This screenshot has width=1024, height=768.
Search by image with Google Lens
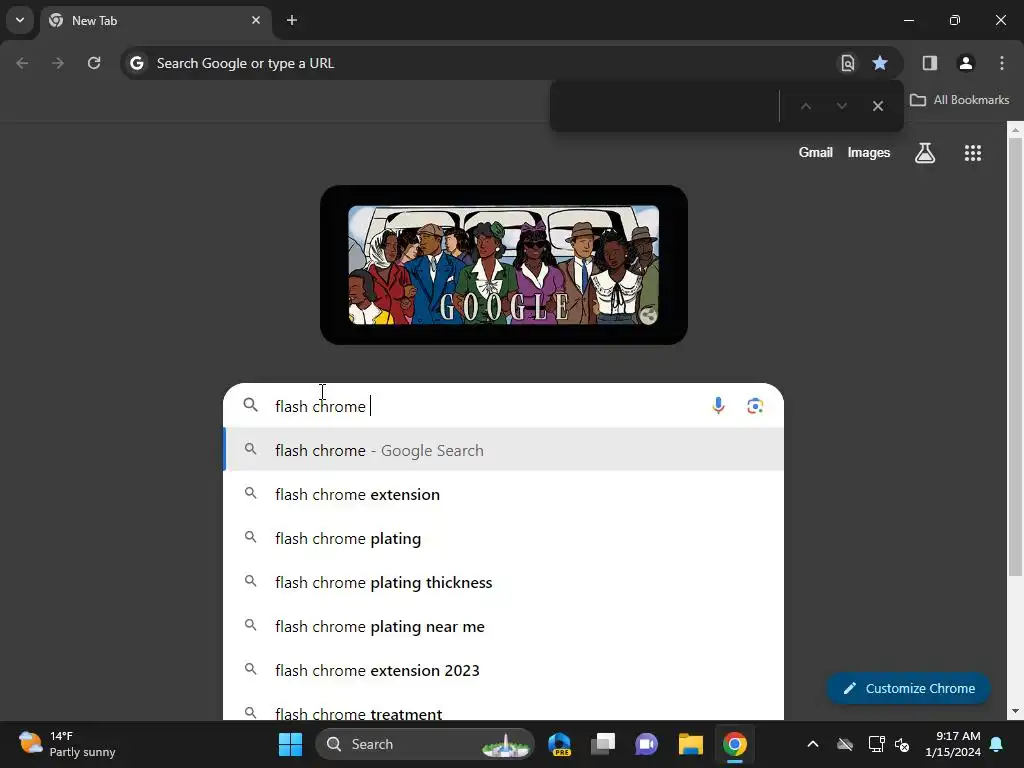(755, 406)
